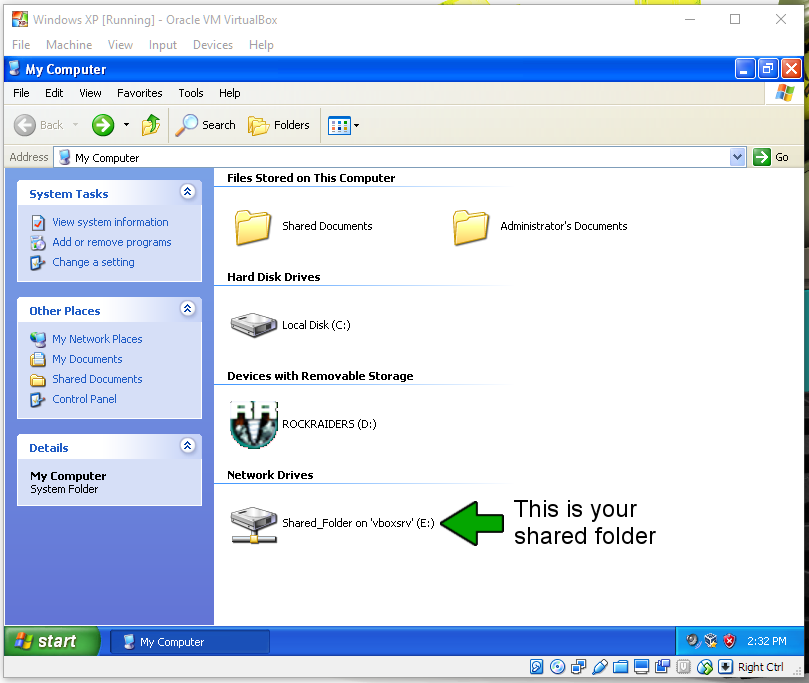Click red Security Center shield tray icon
This screenshot has width=809, height=683.
pos(729,641)
